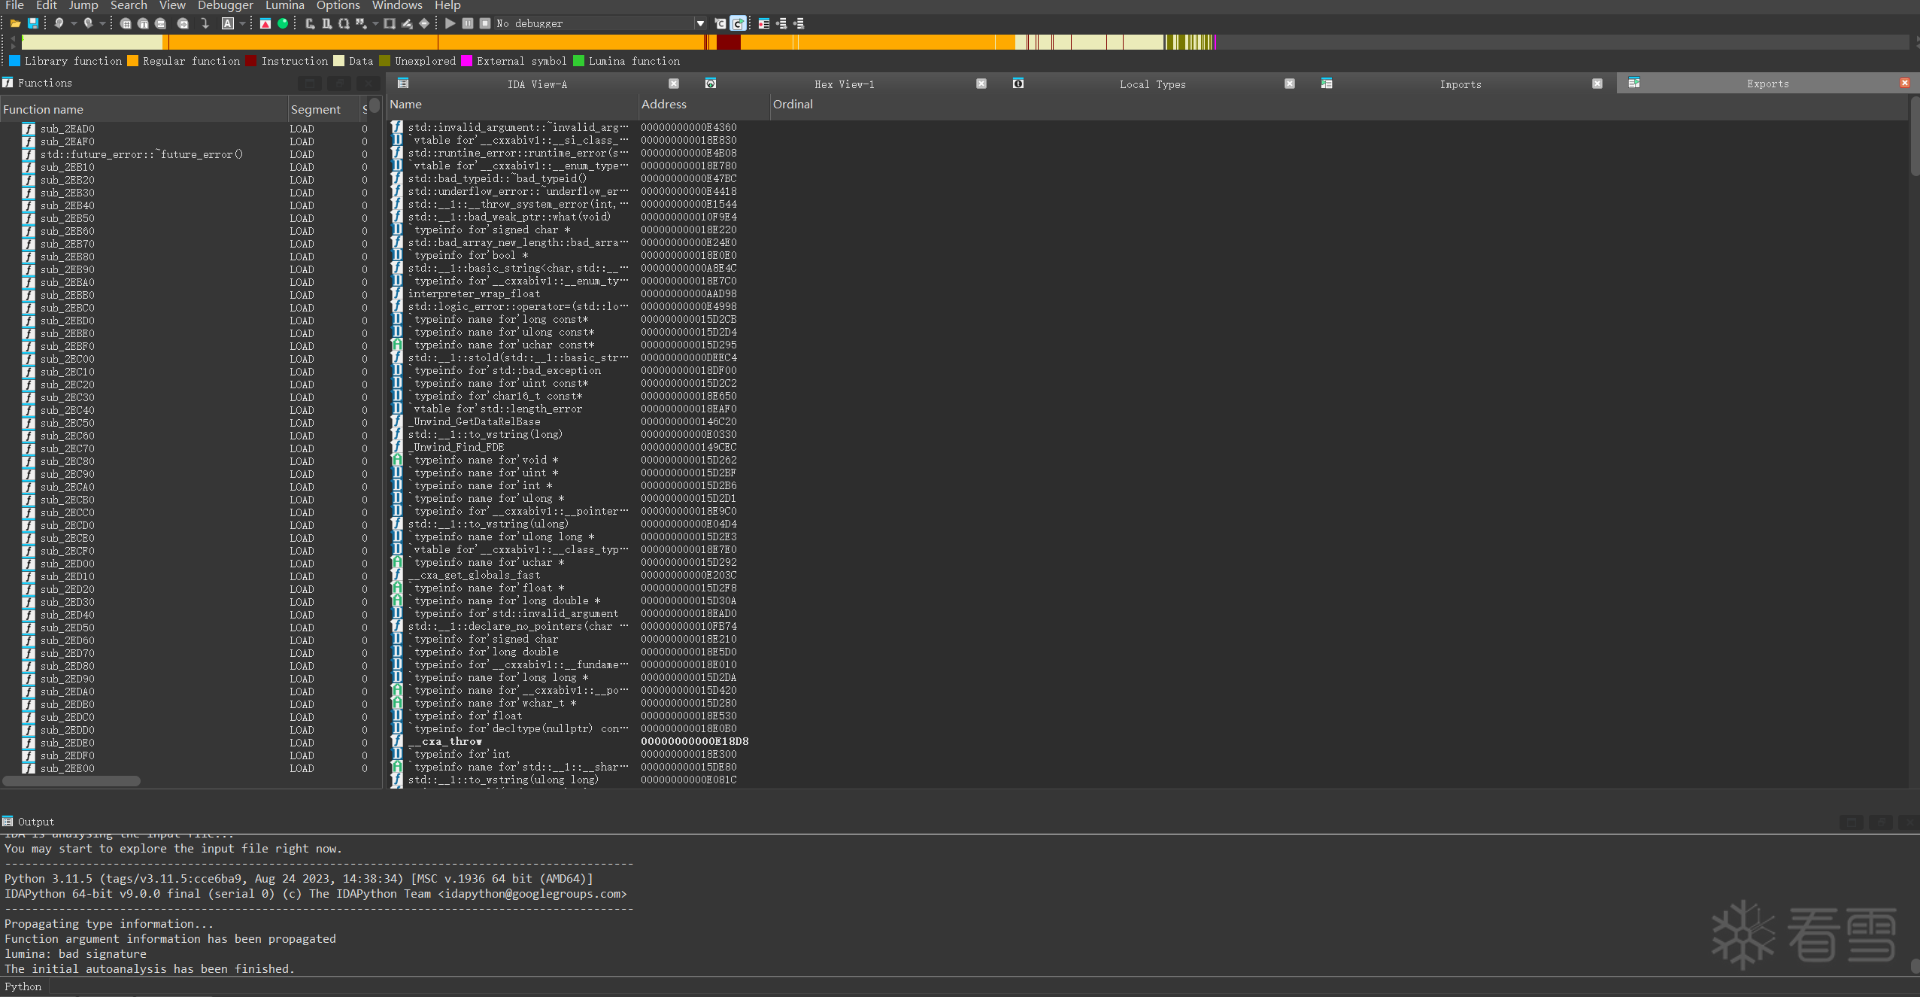
Task: Sort Exports by Ordinal column
Action: (x=1338, y=105)
